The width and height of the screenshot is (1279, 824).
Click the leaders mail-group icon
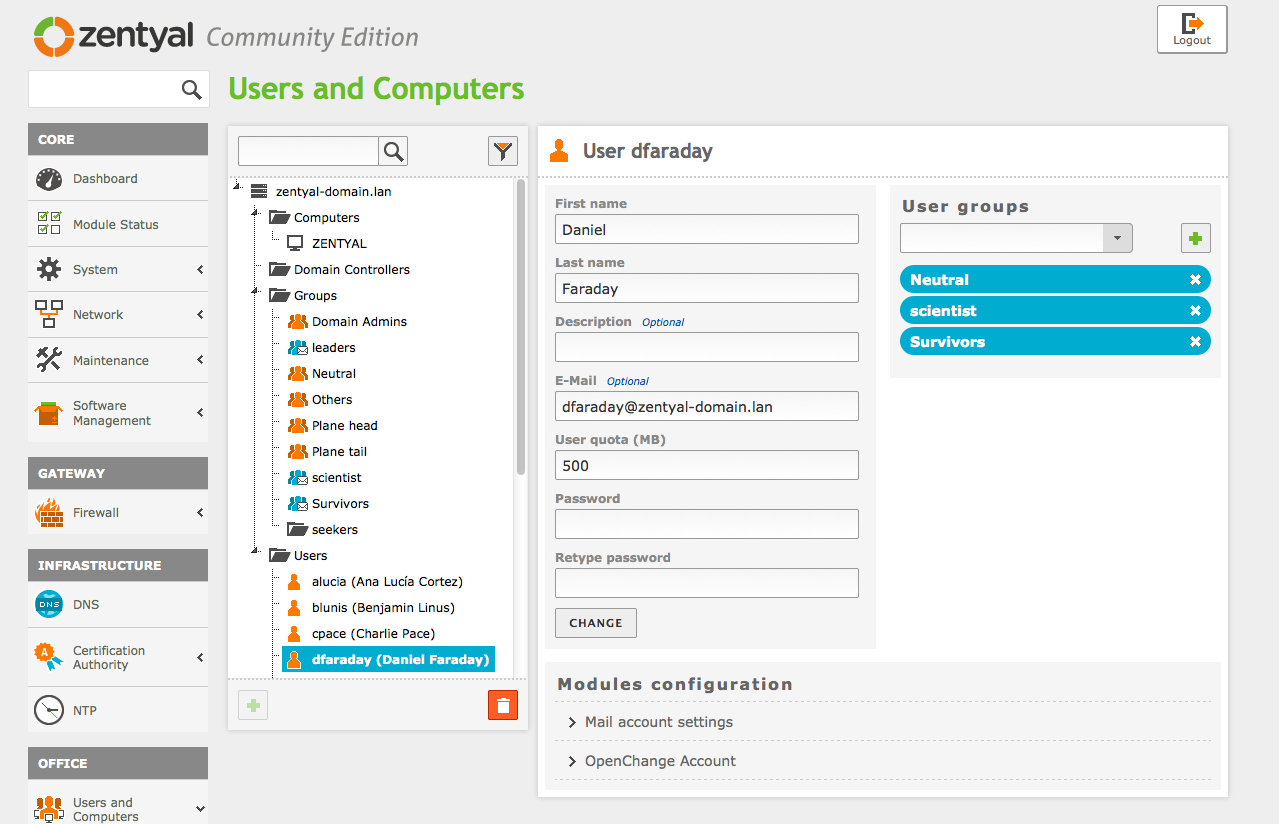298,347
